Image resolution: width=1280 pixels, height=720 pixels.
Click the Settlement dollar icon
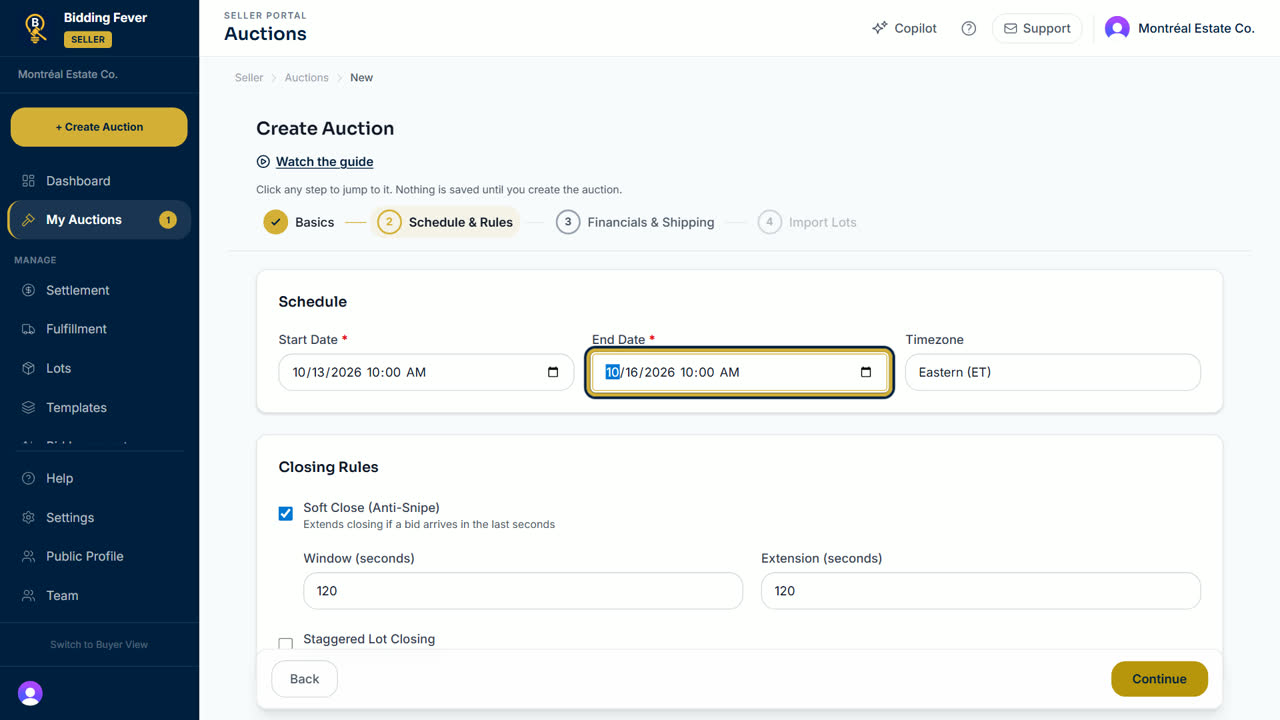coord(28,290)
